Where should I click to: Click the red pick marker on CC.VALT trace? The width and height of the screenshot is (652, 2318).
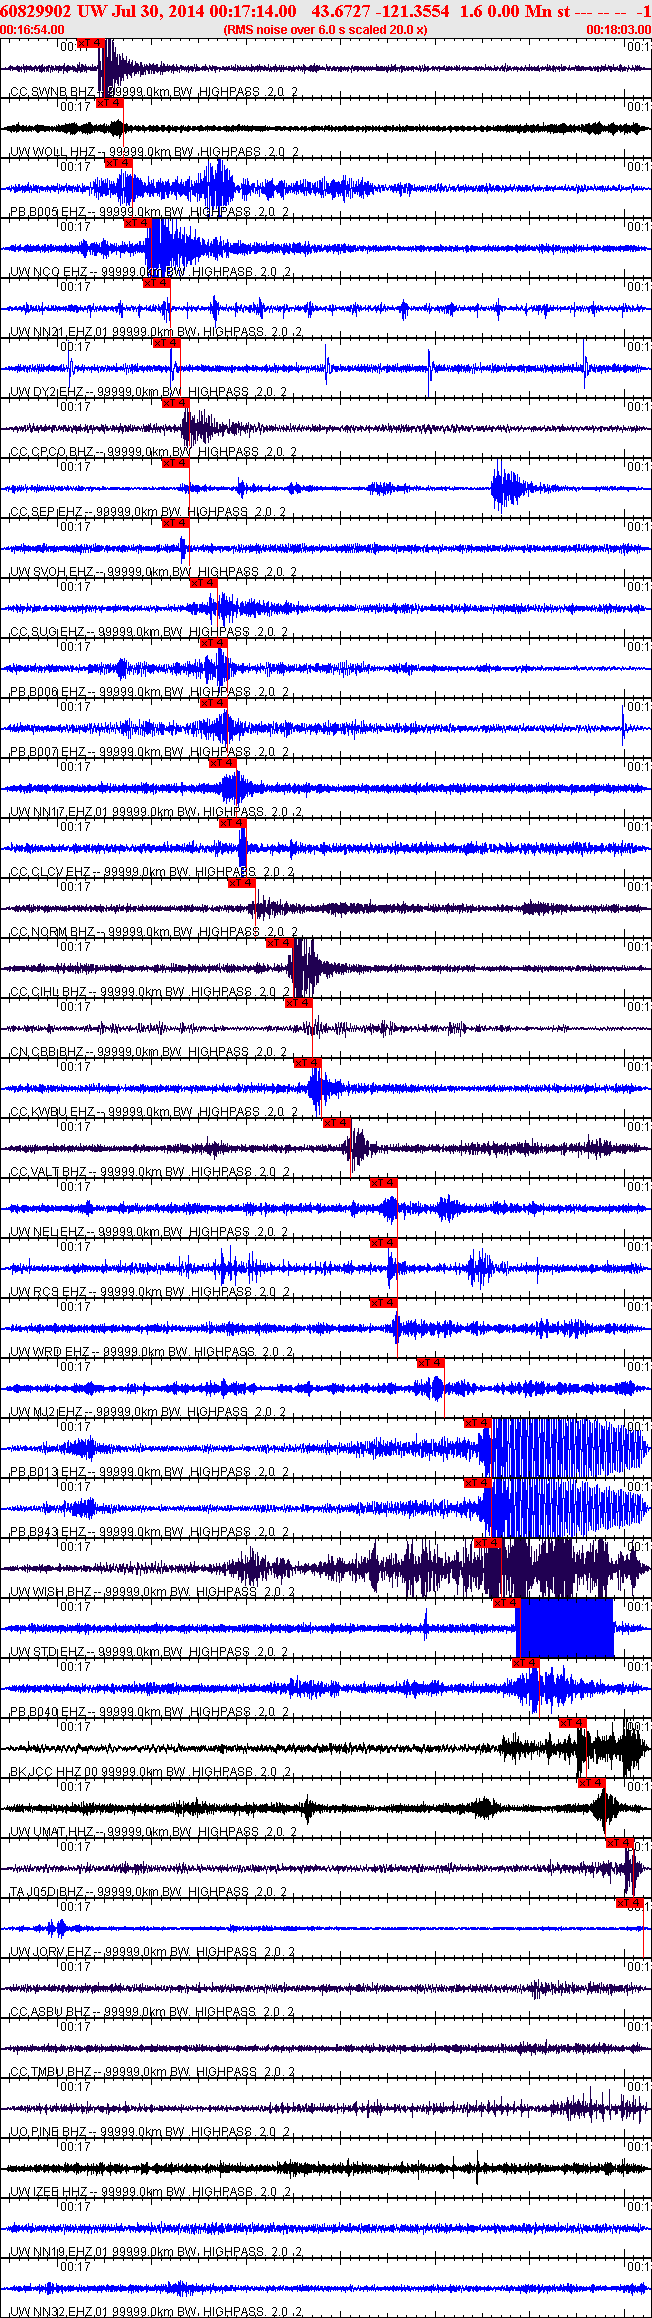pyautogui.click(x=338, y=1123)
